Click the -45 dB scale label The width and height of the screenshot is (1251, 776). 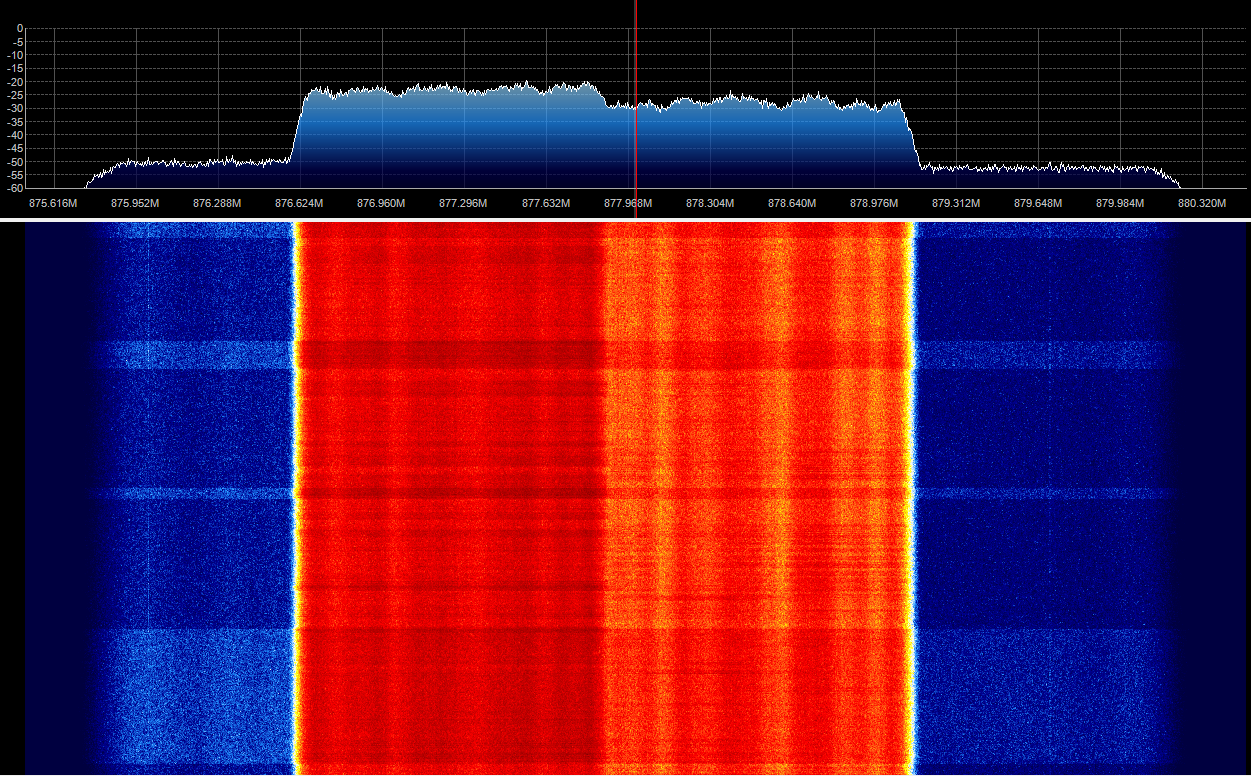coord(15,148)
